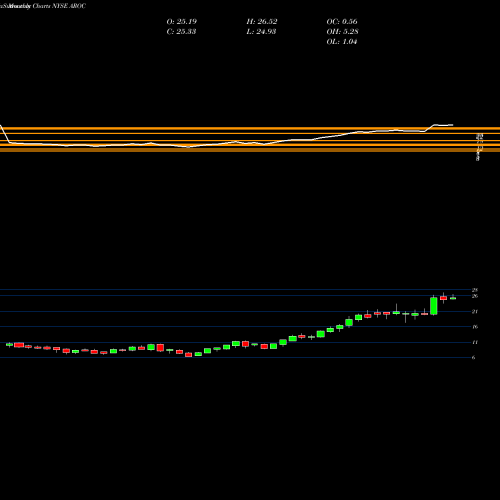Viewport: 500px width, 500px height.
Task: Click price axis label '6'
Action: pos(474,358)
